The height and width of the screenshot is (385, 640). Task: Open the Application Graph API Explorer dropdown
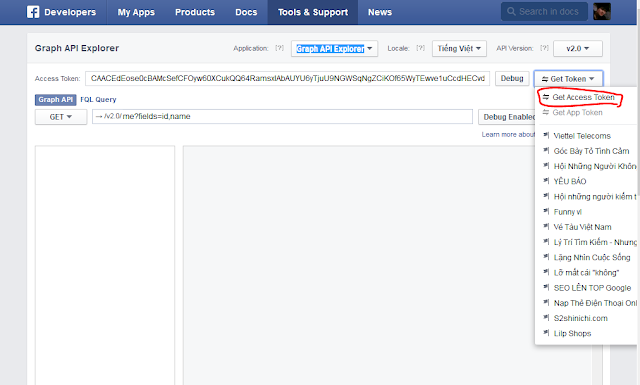point(334,49)
